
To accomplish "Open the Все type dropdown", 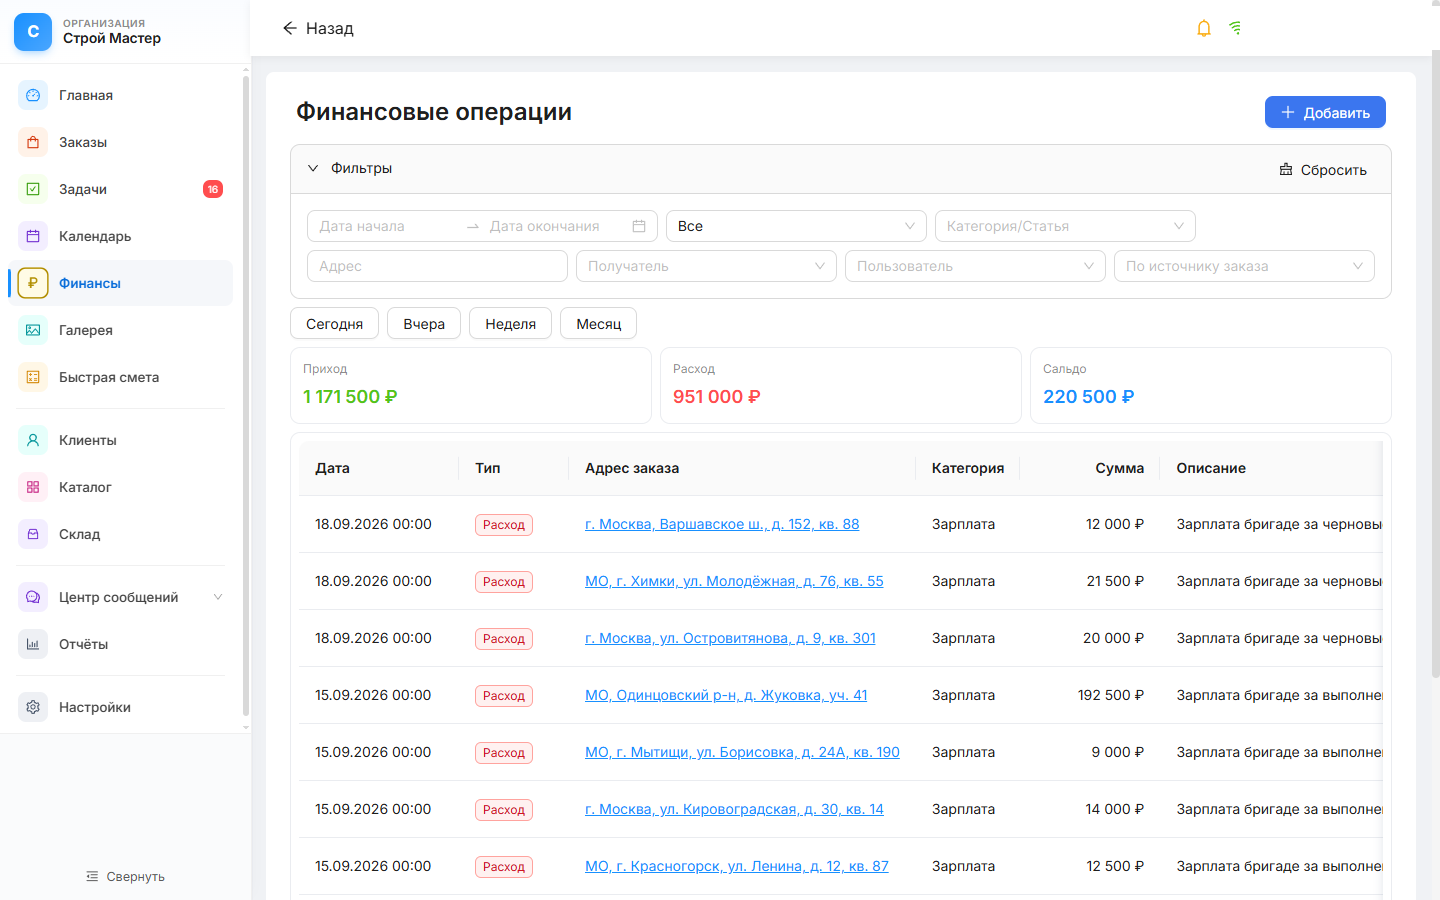I will (796, 226).
